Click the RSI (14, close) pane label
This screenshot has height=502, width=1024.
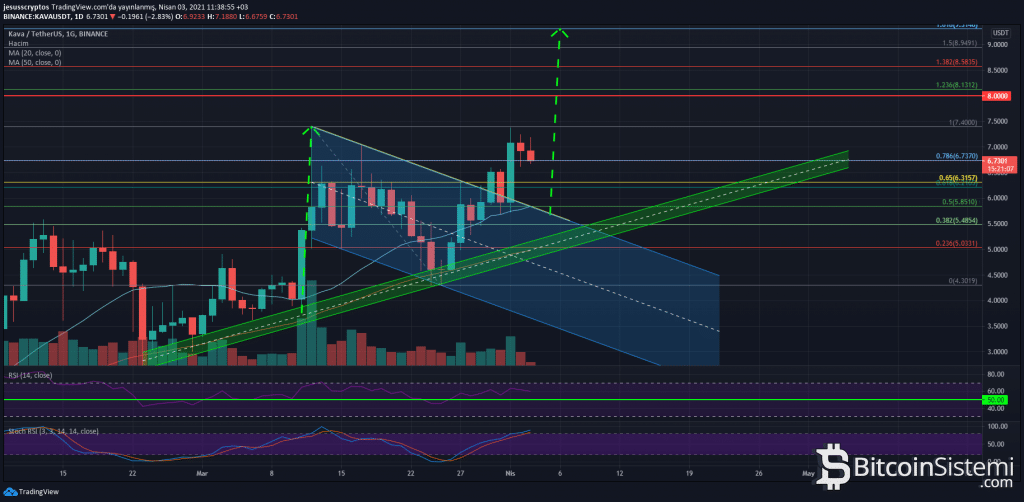[x=29, y=375]
